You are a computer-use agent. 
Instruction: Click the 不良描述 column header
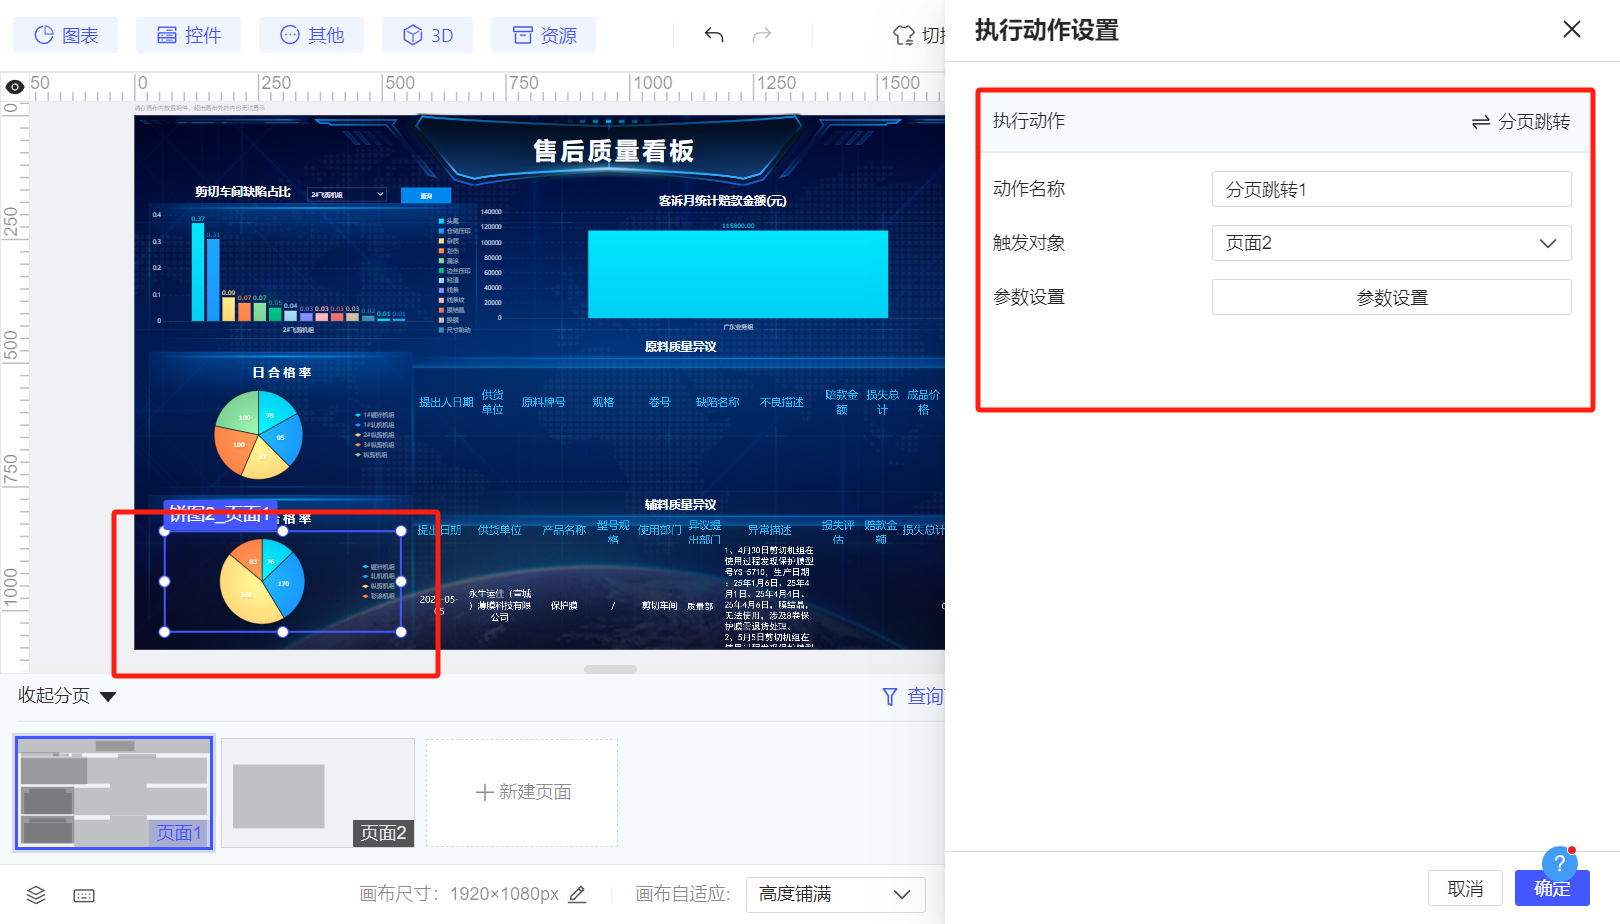[781, 402]
